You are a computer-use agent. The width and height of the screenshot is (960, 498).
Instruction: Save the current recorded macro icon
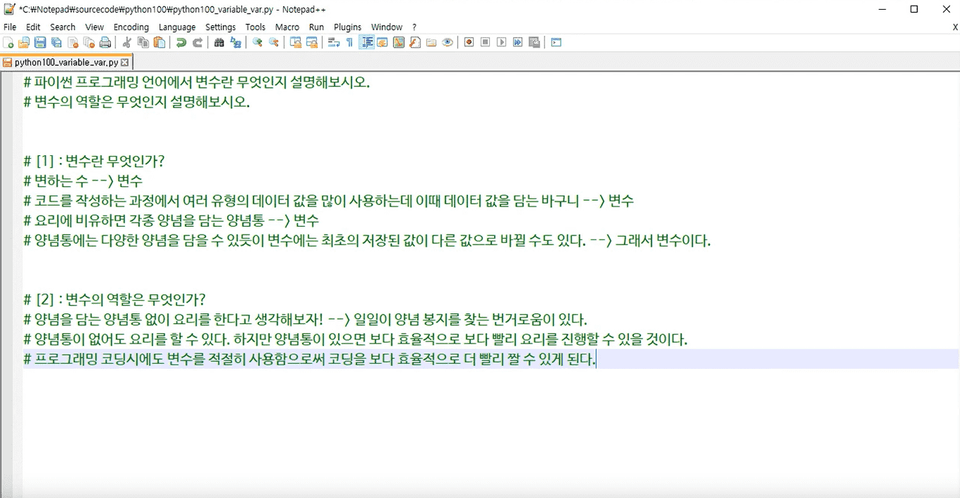tap(534, 42)
